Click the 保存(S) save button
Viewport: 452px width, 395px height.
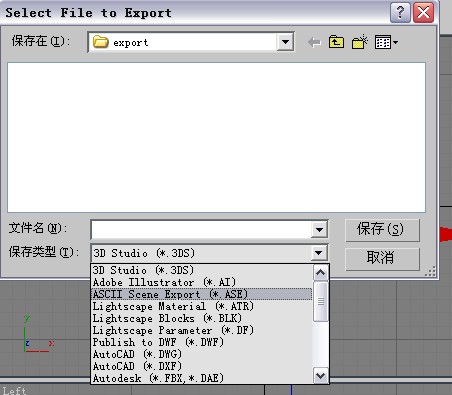coord(382,230)
